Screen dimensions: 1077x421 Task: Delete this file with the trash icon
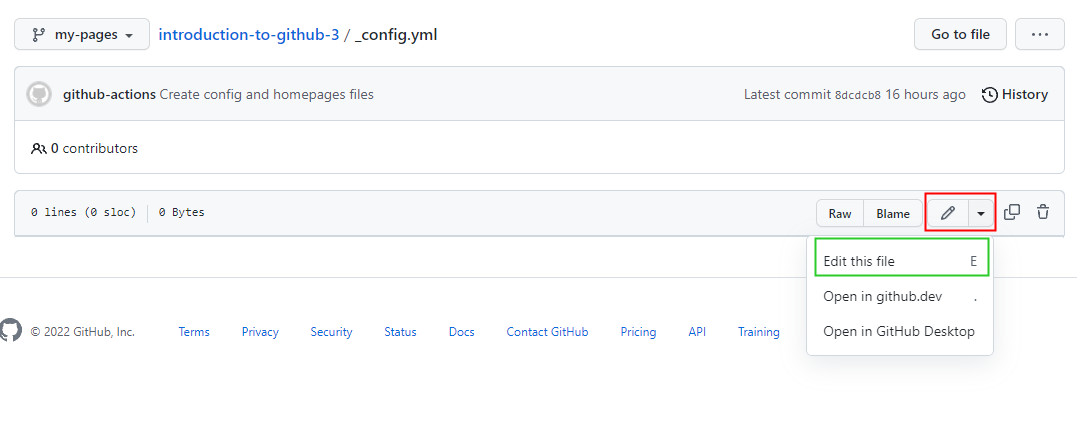point(1043,212)
